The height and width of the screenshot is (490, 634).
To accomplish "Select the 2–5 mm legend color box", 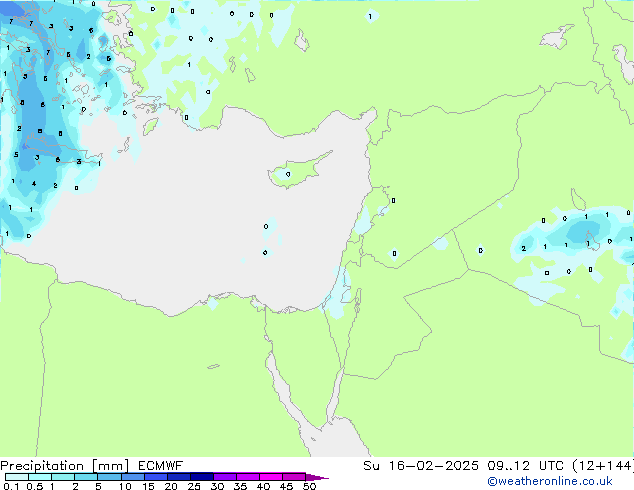I will pos(86,477).
